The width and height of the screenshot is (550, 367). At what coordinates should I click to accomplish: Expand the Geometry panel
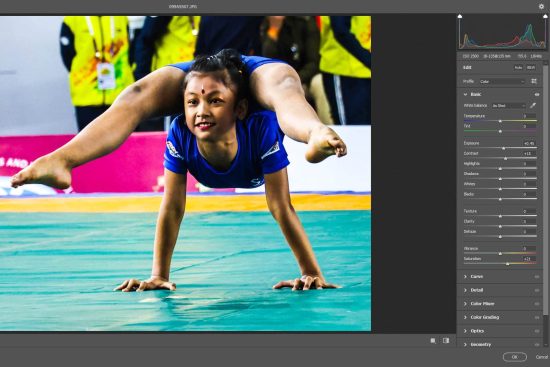[465, 345]
